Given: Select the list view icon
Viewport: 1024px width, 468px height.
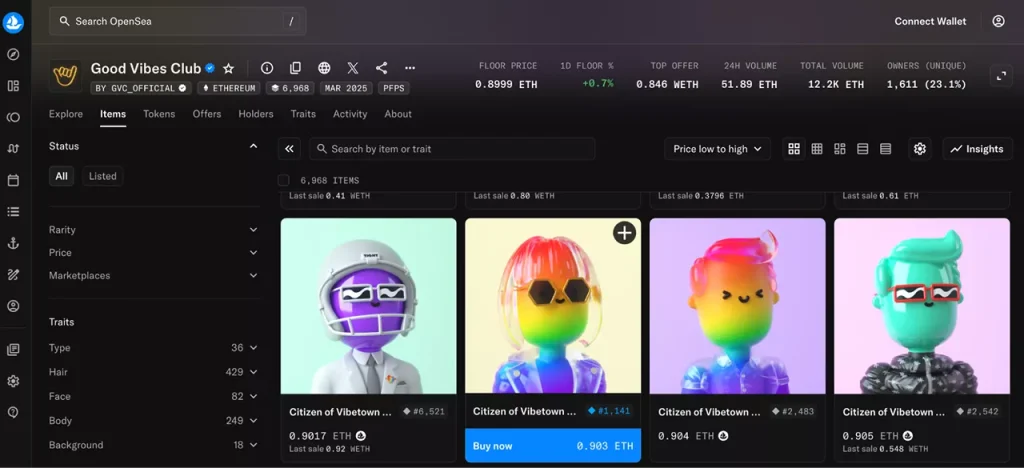Looking at the screenshot, I should [x=863, y=149].
